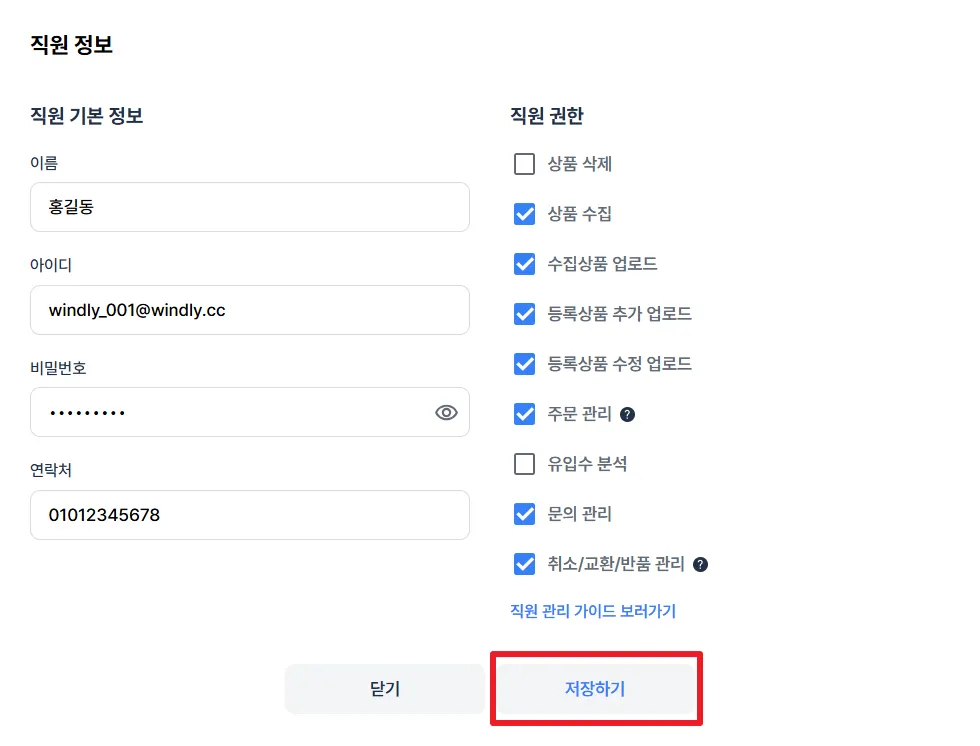Image resolution: width=980 pixels, height=746 pixels.
Task: Uncheck the 상품 수집 permission
Action: tap(524, 214)
